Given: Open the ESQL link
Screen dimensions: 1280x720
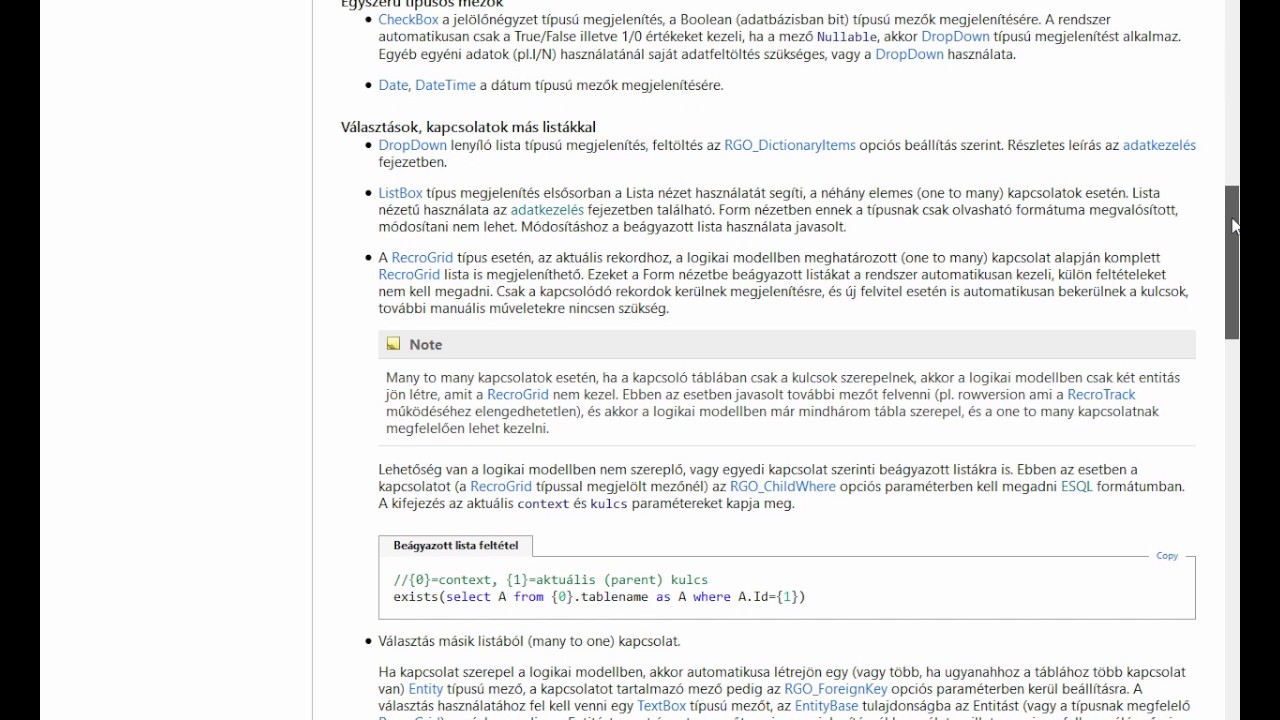Looking at the screenshot, I should 1077,486.
